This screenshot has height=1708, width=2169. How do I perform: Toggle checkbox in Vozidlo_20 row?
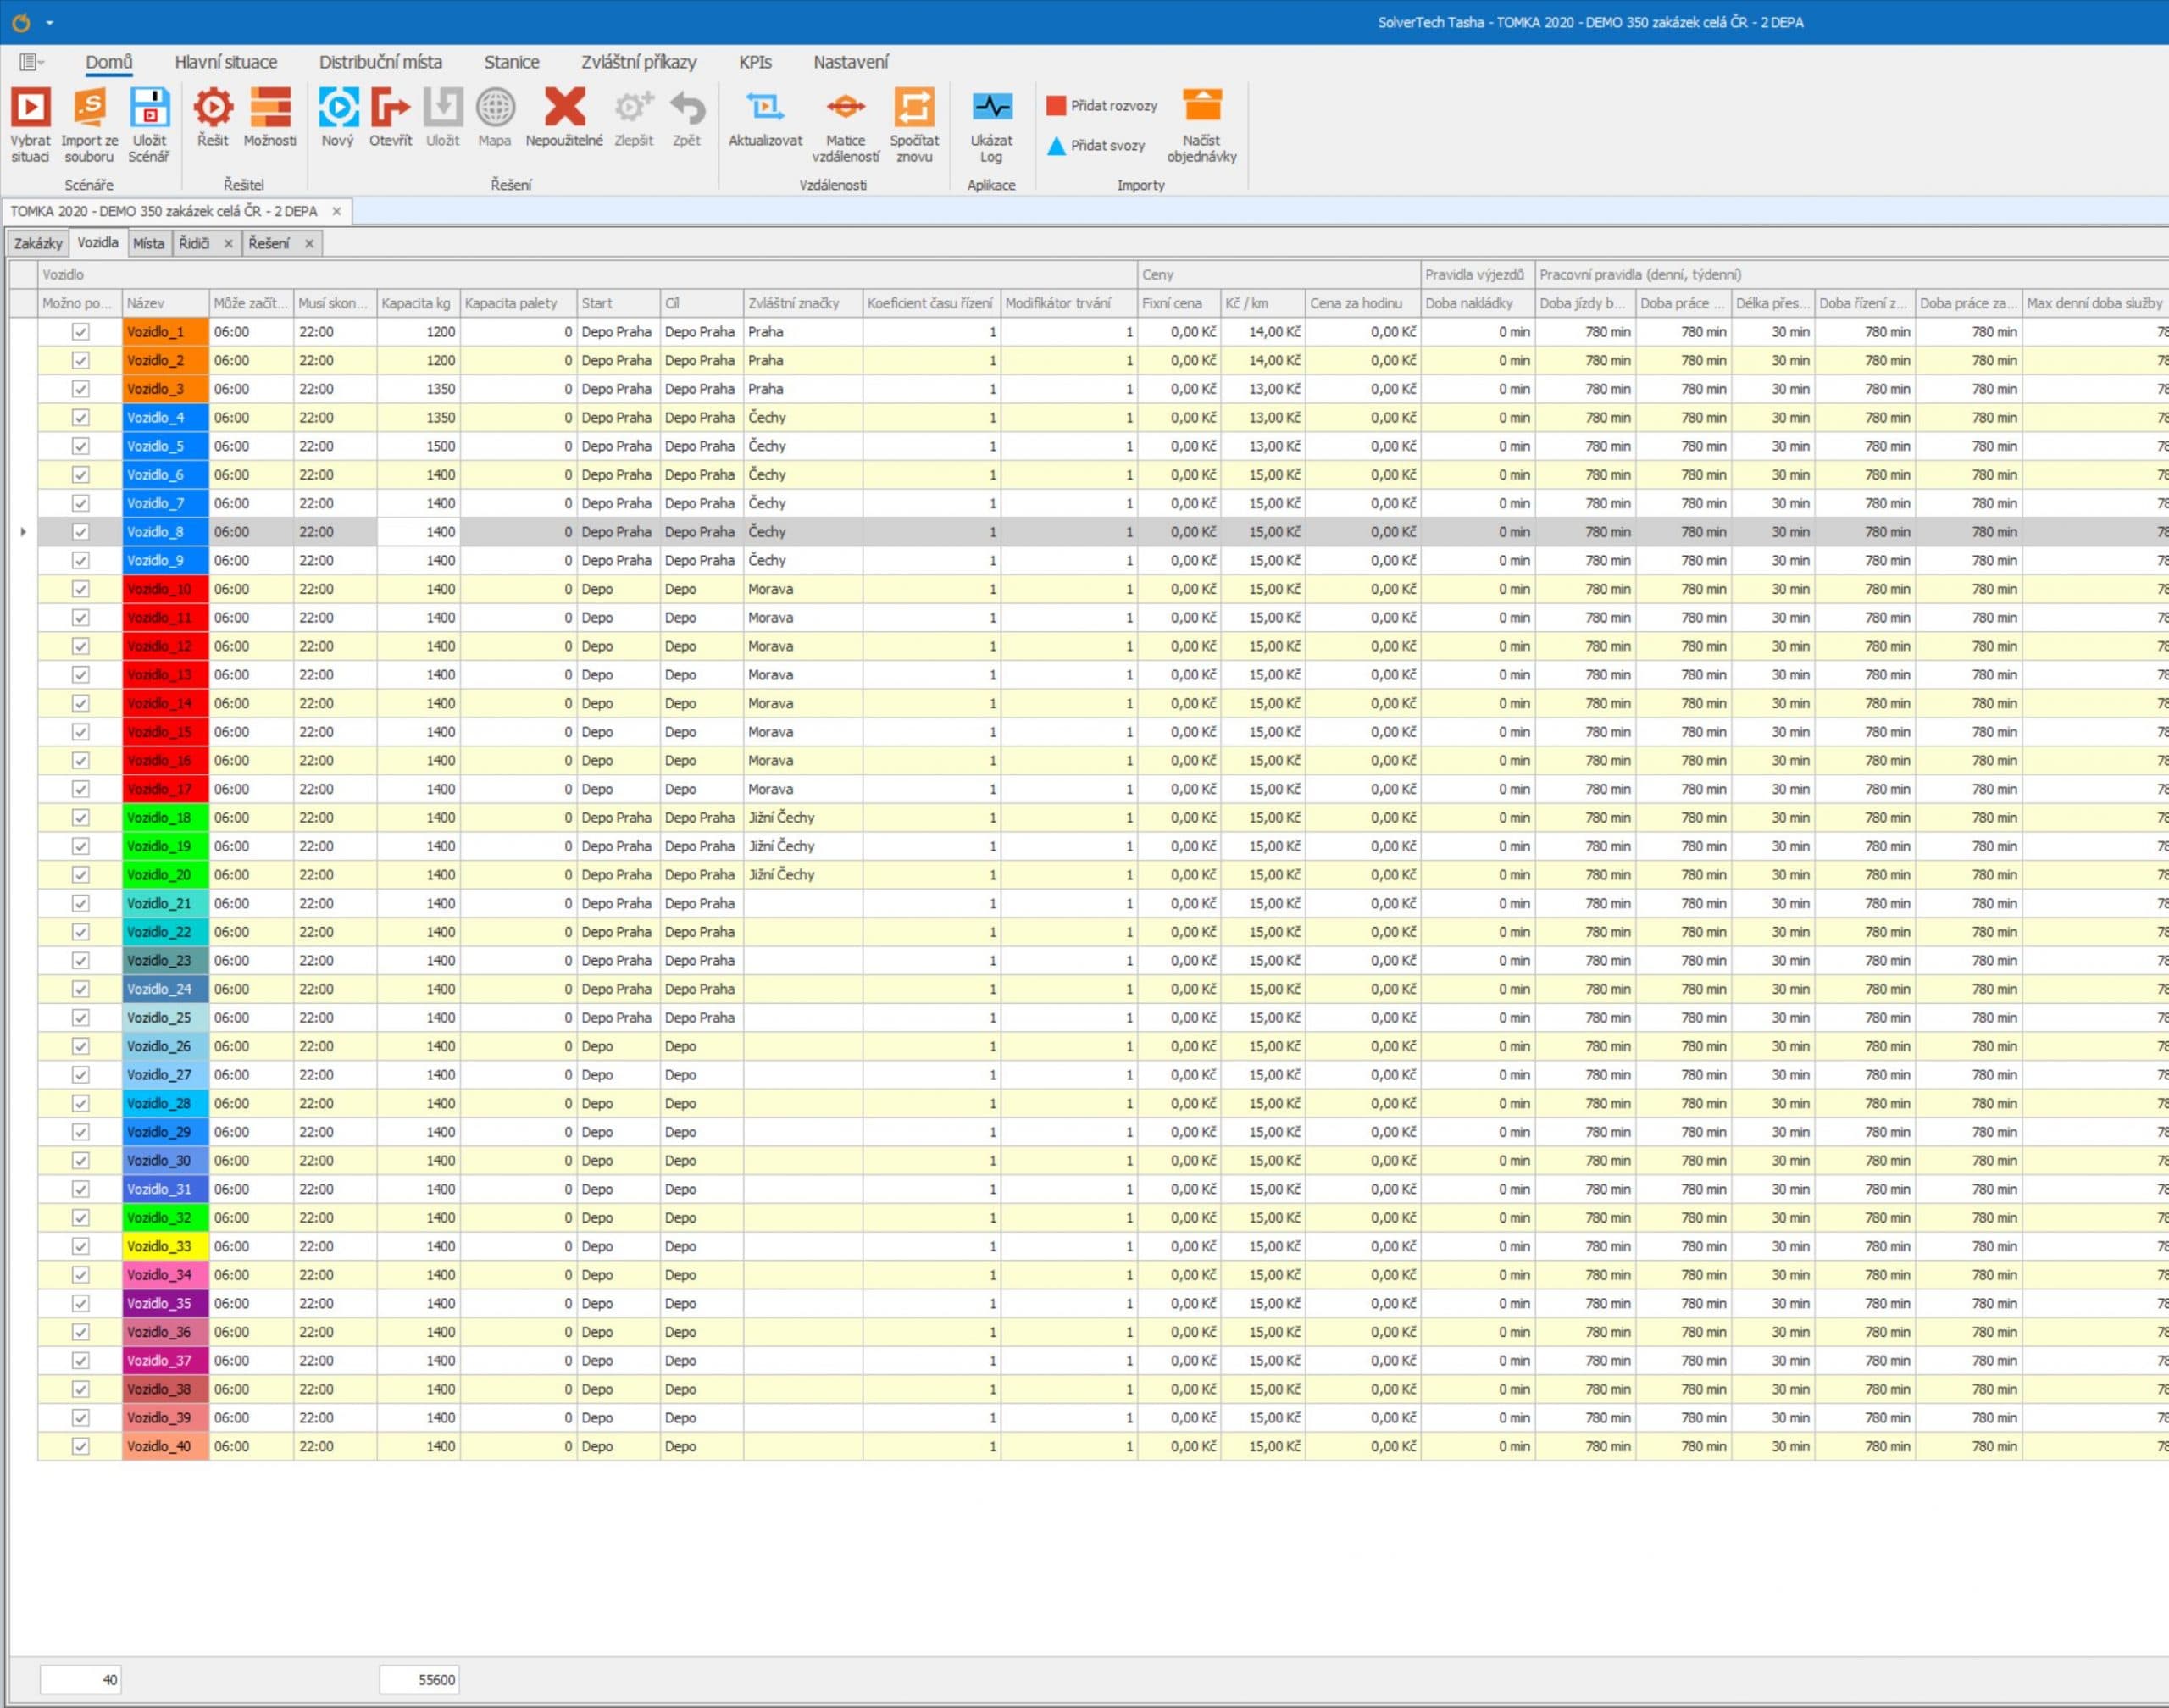(x=81, y=875)
